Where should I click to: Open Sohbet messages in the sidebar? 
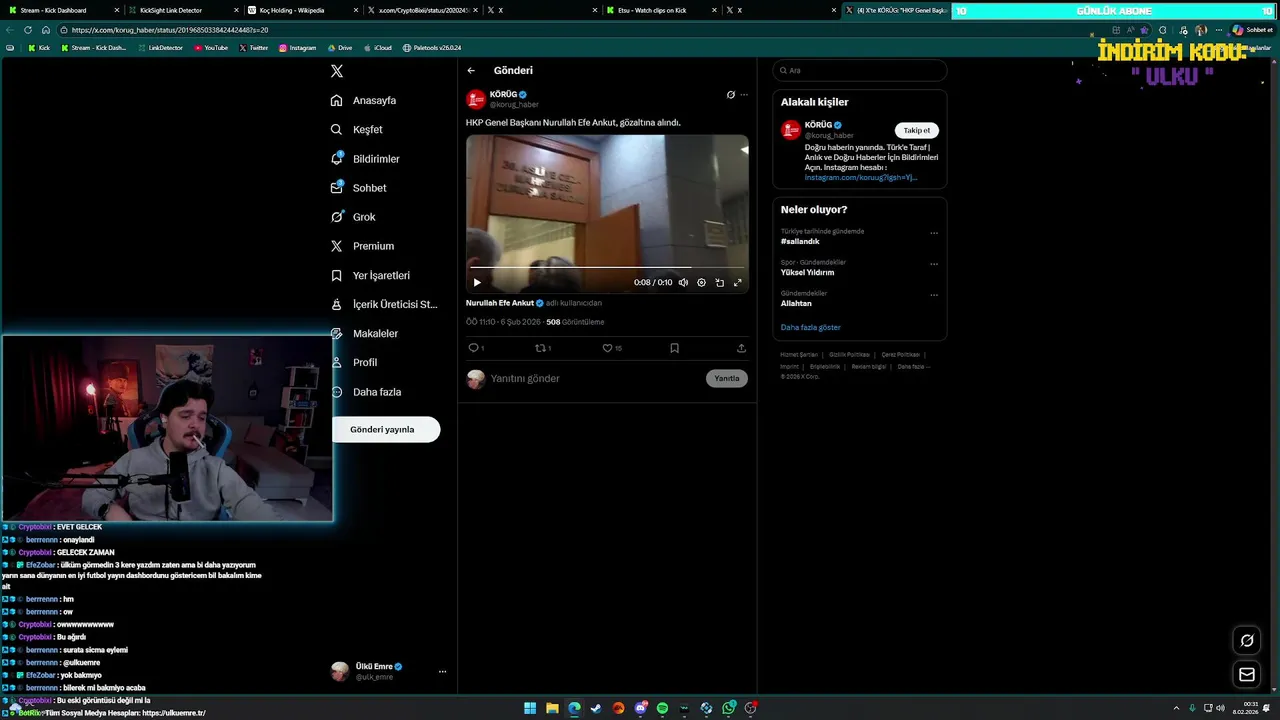(x=358, y=188)
